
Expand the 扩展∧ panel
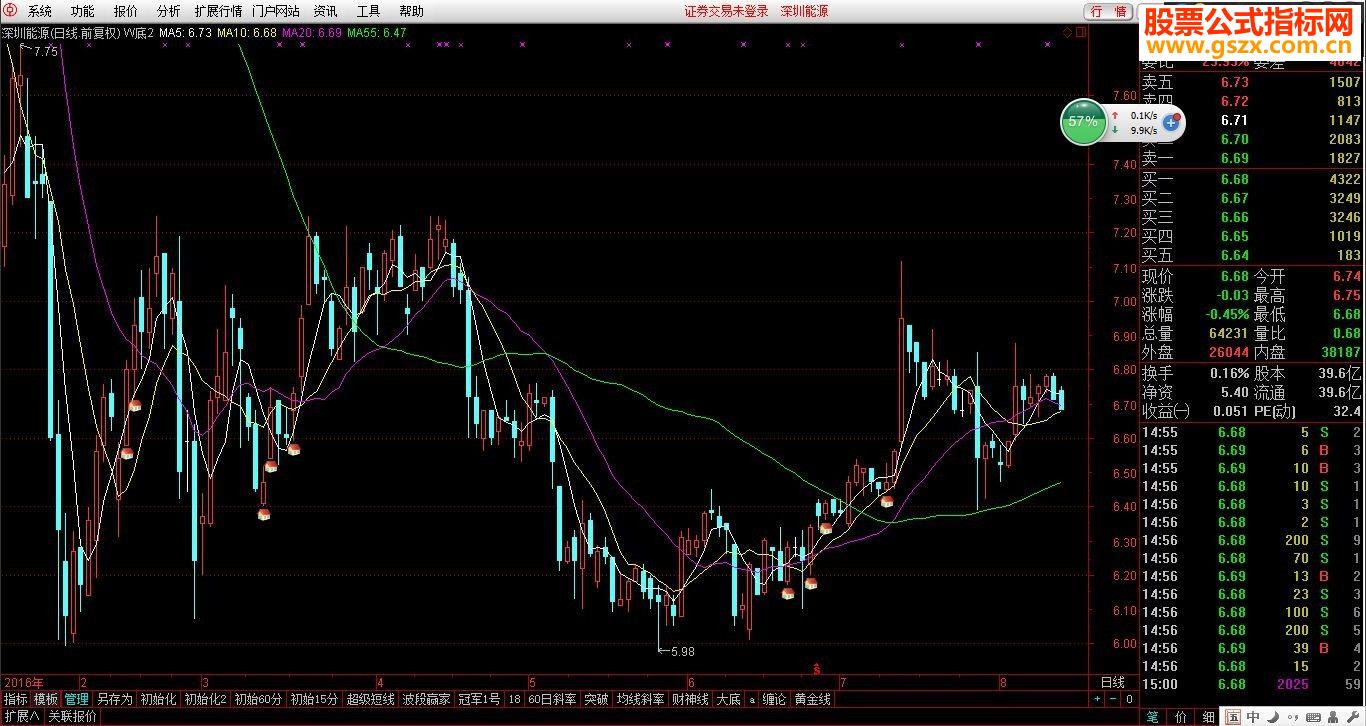[x=22, y=716]
